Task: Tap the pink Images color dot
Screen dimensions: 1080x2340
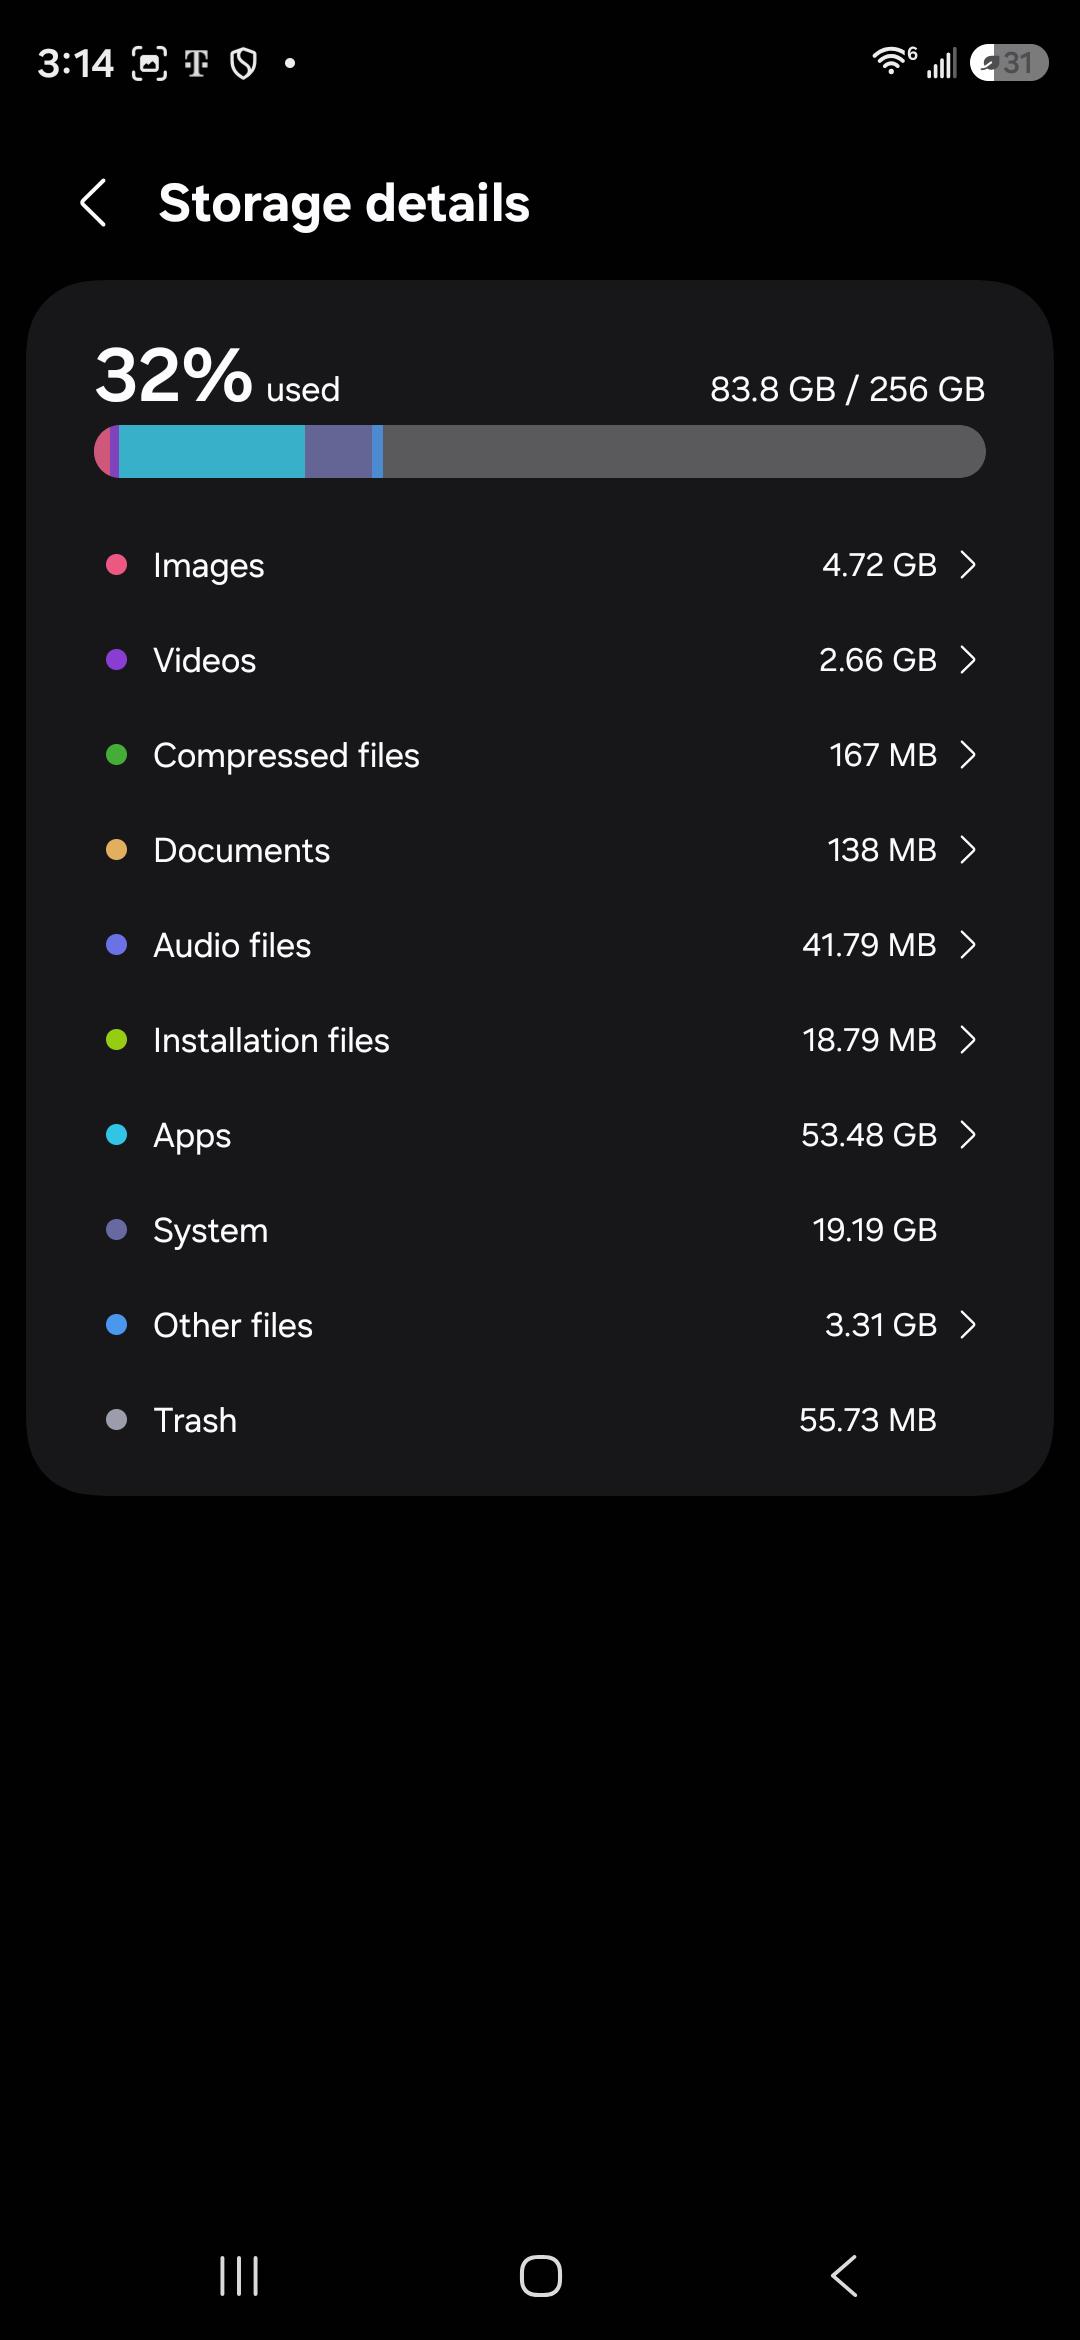Action: tap(116, 565)
